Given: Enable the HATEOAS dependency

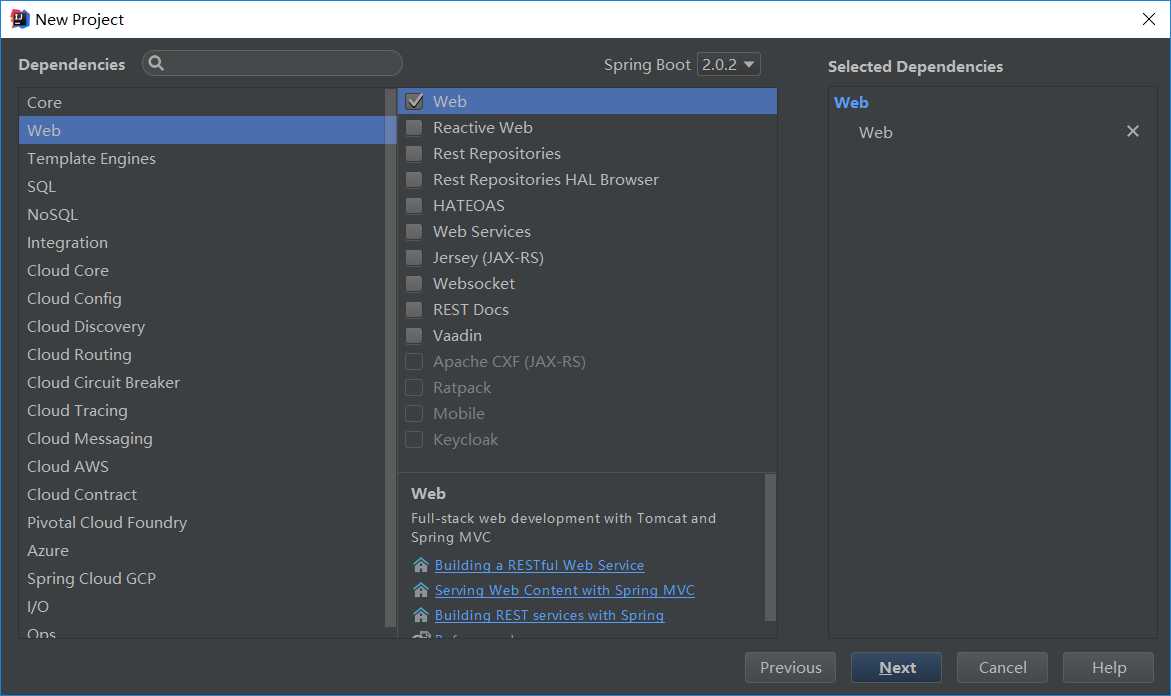Looking at the screenshot, I should coord(414,205).
